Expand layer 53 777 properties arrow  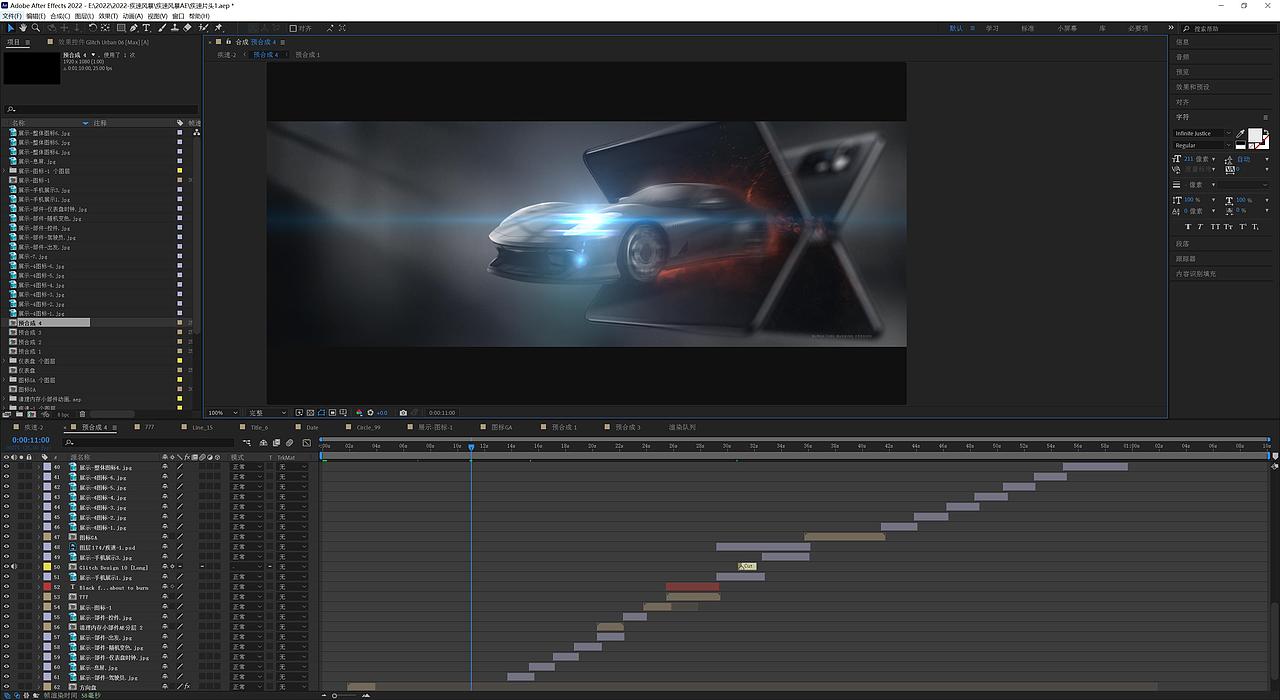[x=38, y=597]
